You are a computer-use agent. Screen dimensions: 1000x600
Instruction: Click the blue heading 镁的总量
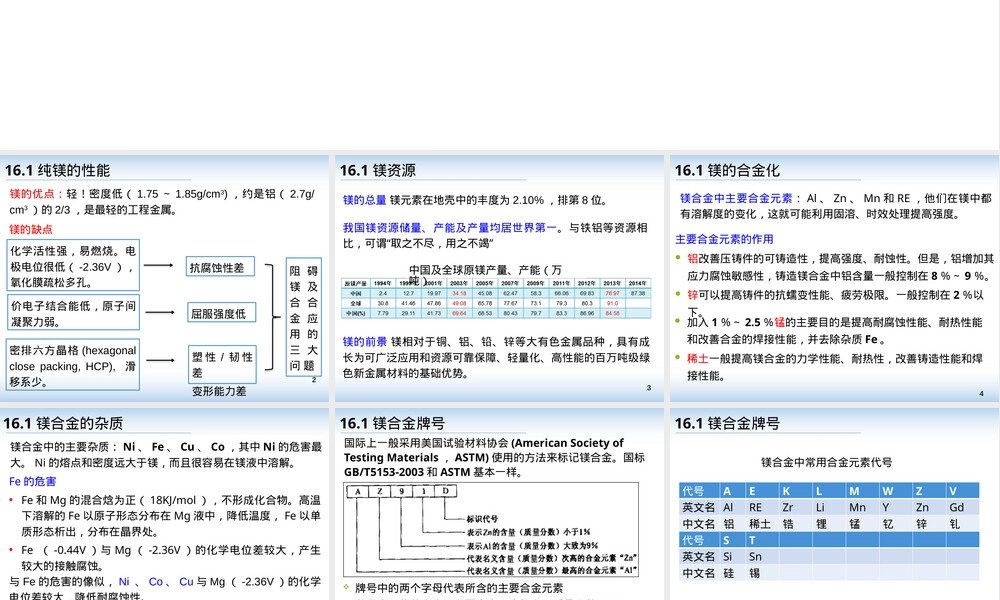(x=364, y=200)
